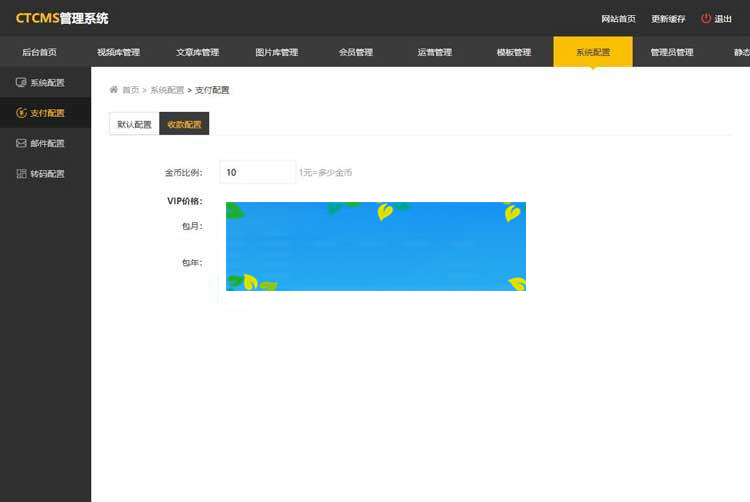Navigate to 会员管理
750x502 pixels.
point(355,52)
